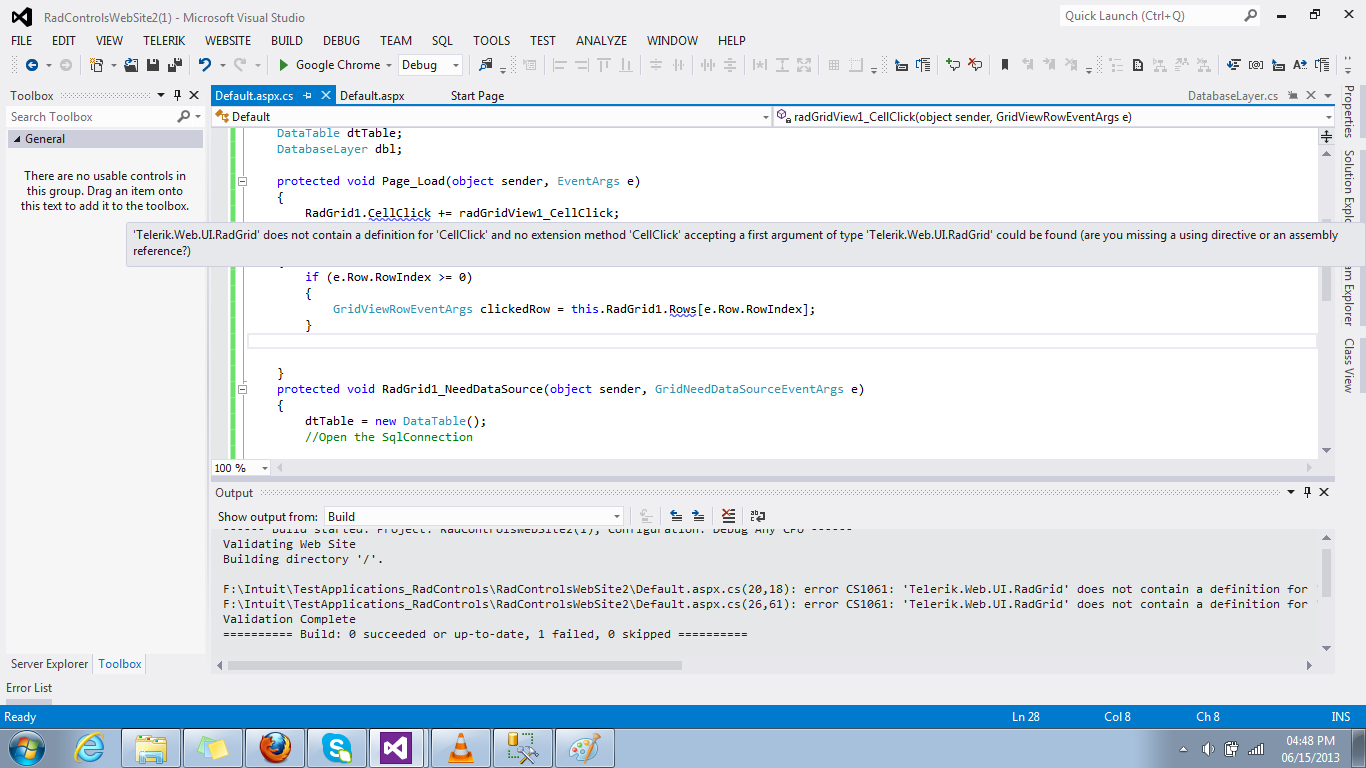
Task: Toggle bookmark using the bookmark icon
Action: 1005,65
